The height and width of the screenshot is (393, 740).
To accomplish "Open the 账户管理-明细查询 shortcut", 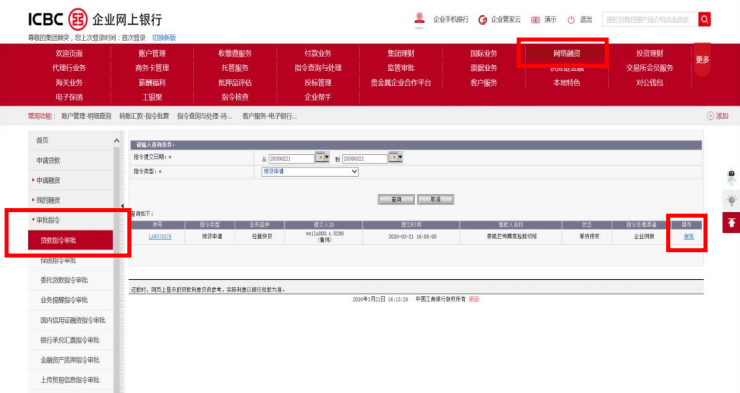I will pos(86,116).
